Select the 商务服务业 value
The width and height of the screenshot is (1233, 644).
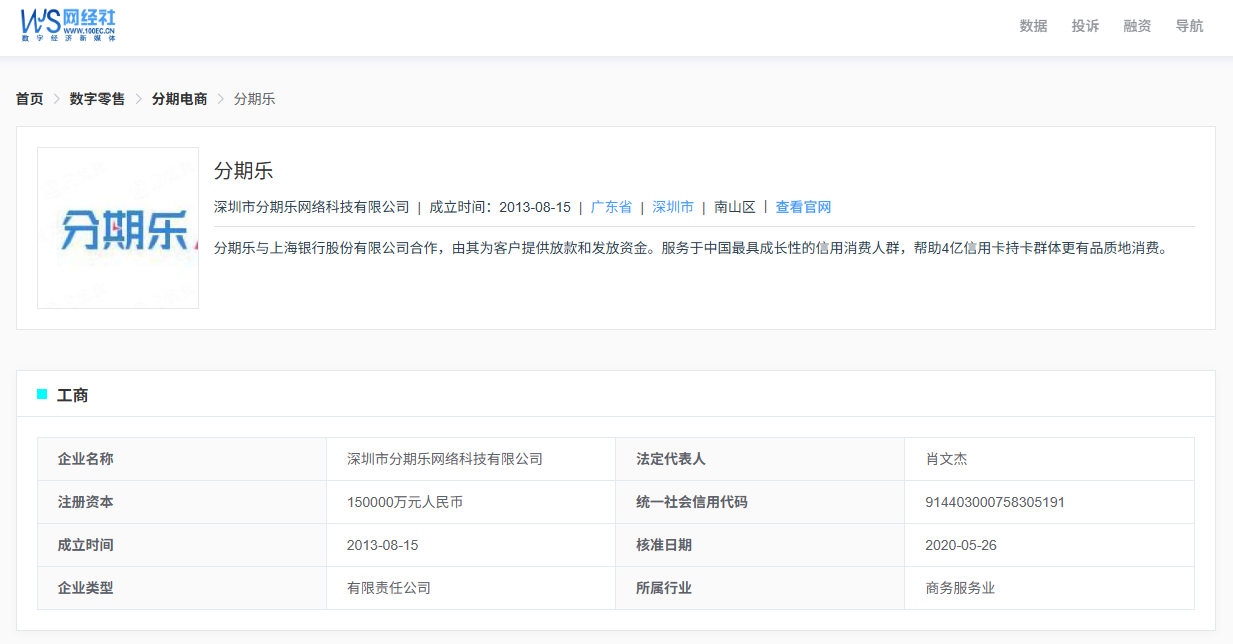coord(961,588)
